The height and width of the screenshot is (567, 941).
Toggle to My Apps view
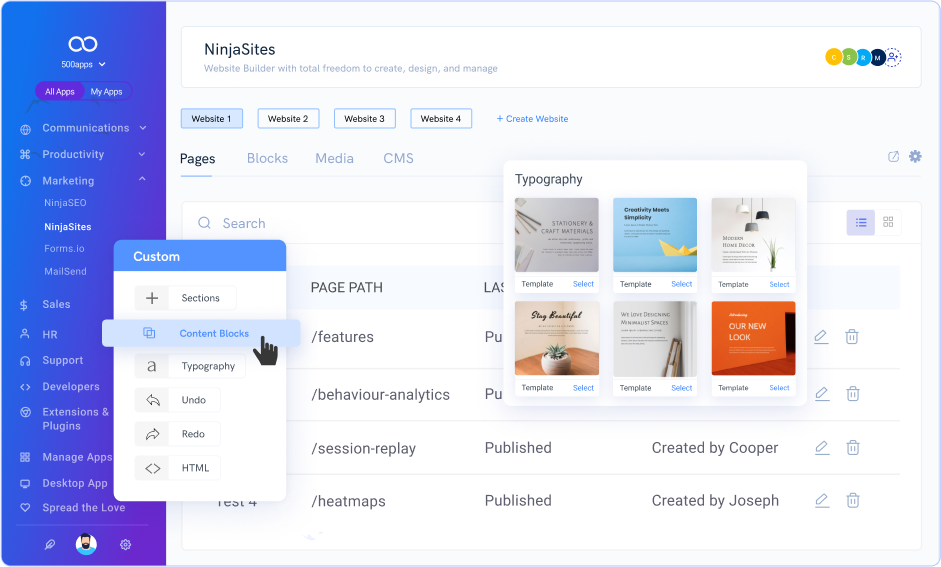coord(106,92)
